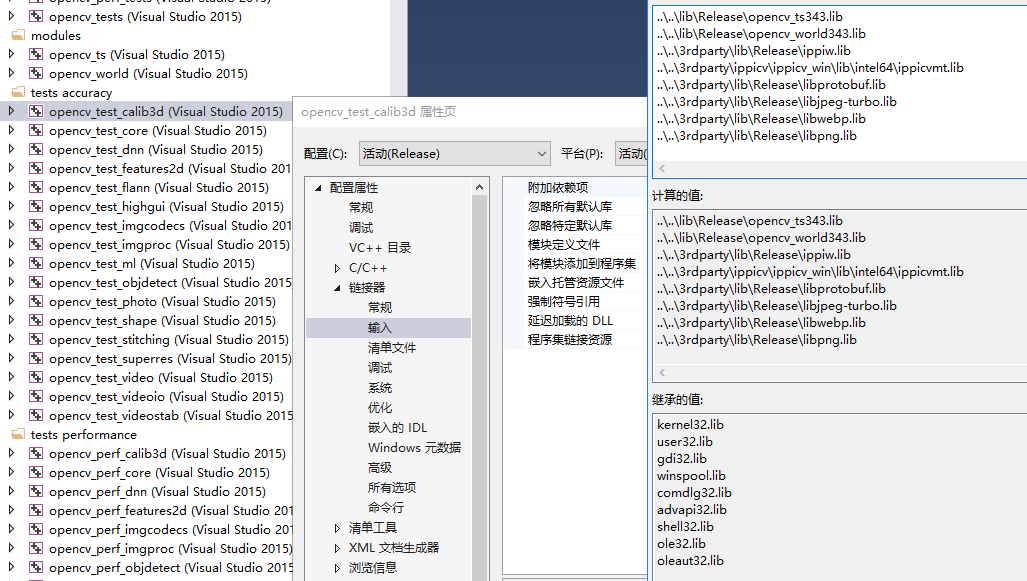Expand the opencv_test_videostab project node
1027x581 pixels.
click(x=11, y=415)
